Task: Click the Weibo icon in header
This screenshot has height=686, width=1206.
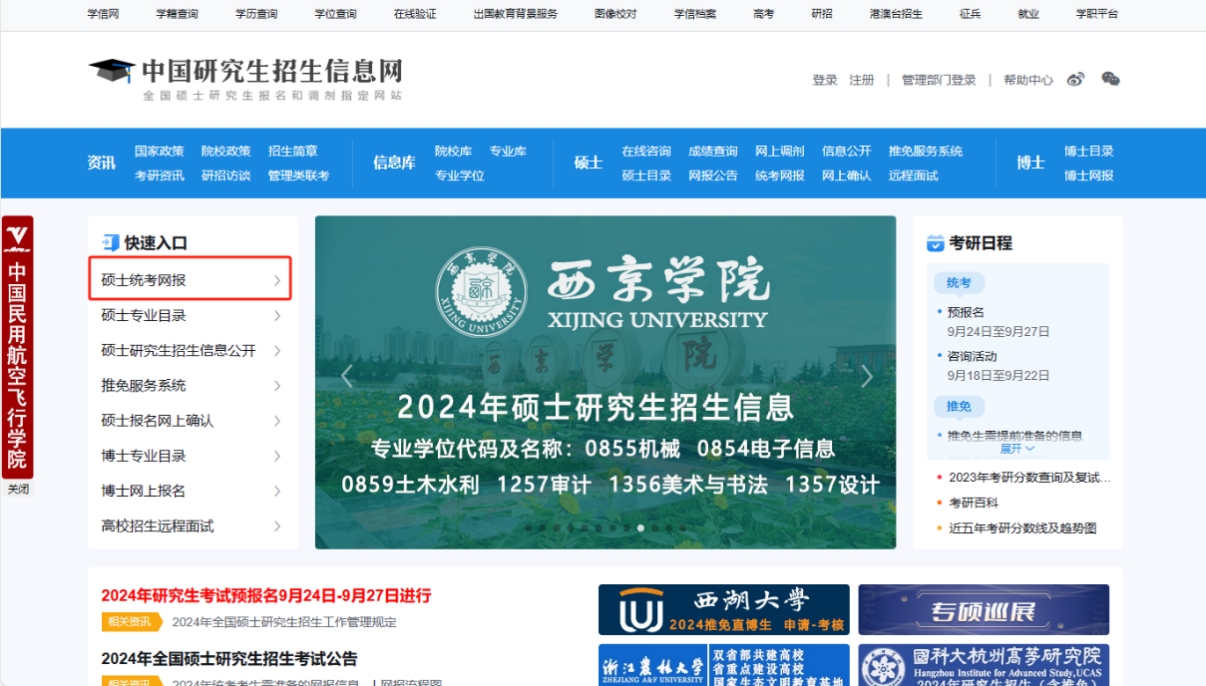Action: (1076, 80)
